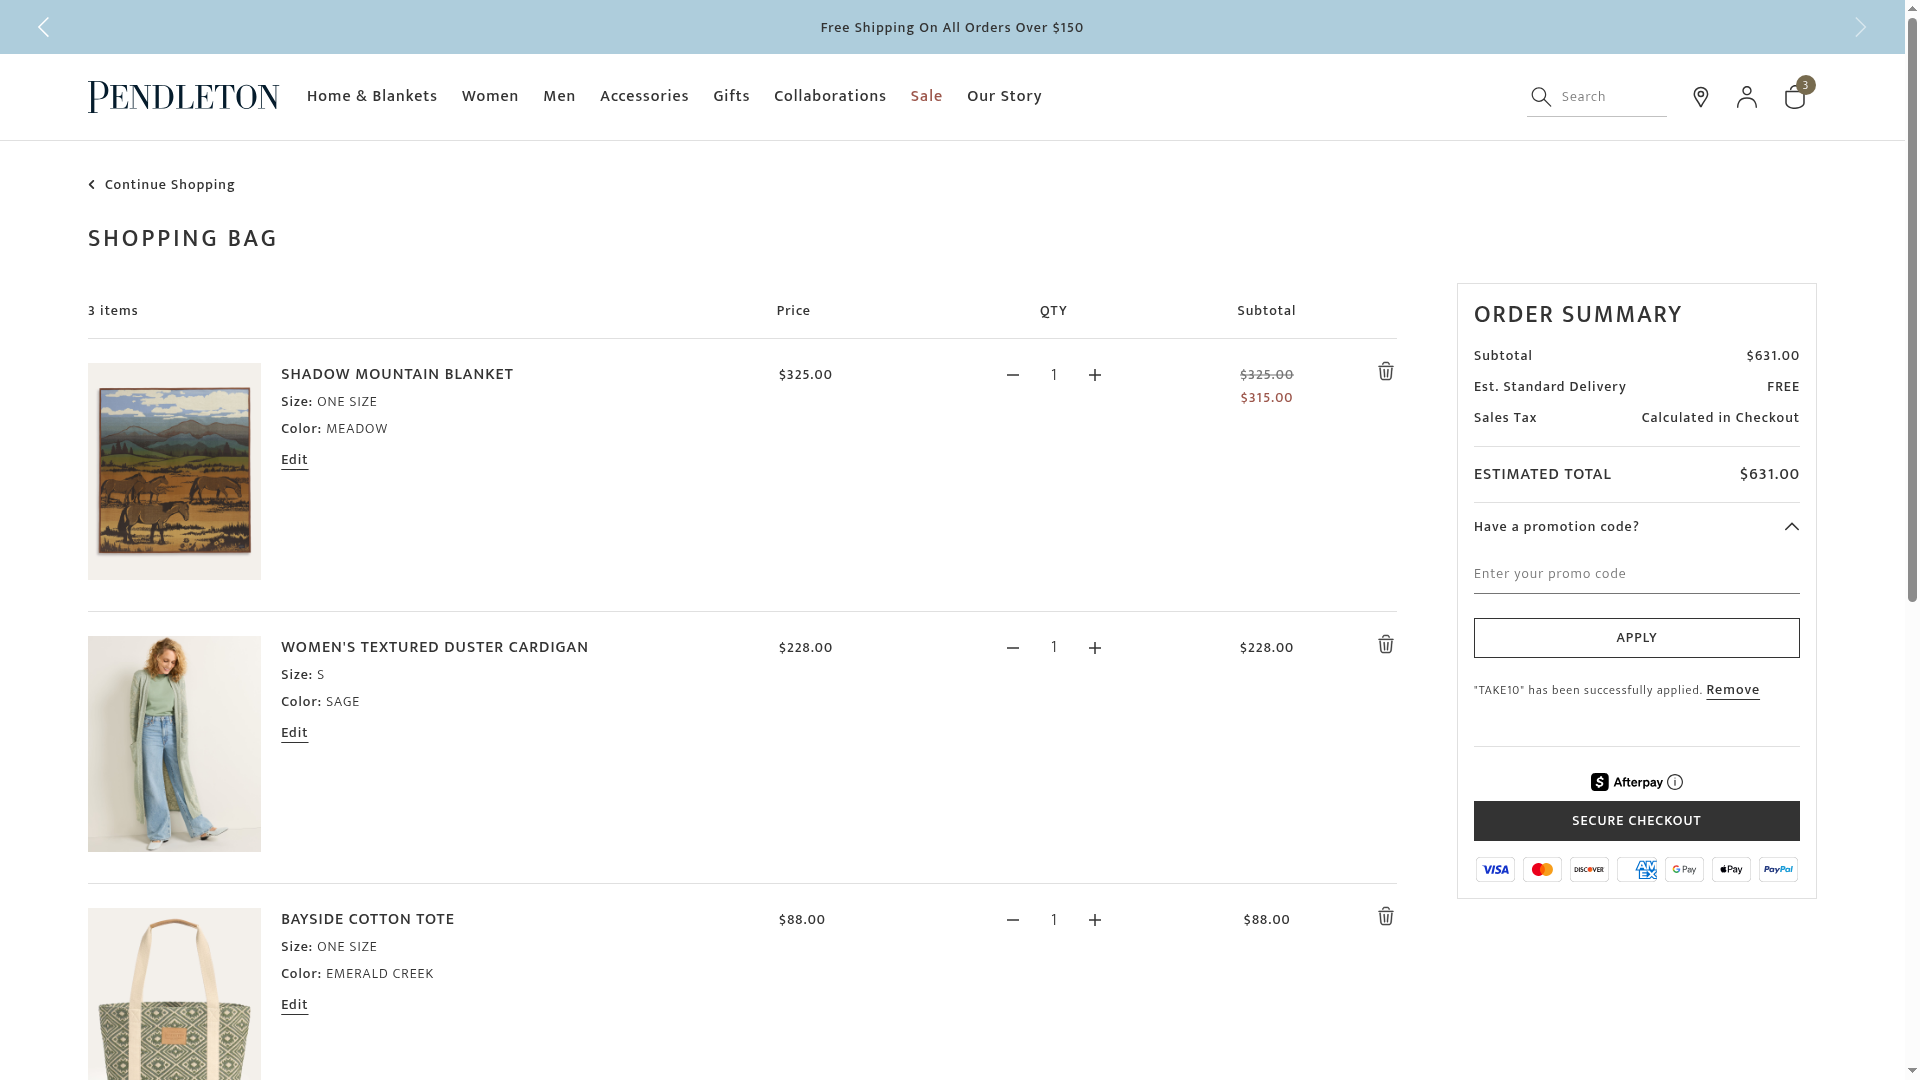Delete Shadow Mountain Blanket with trash icon
Viewport: 1920px width, 1080px height.
point(1386,372)
